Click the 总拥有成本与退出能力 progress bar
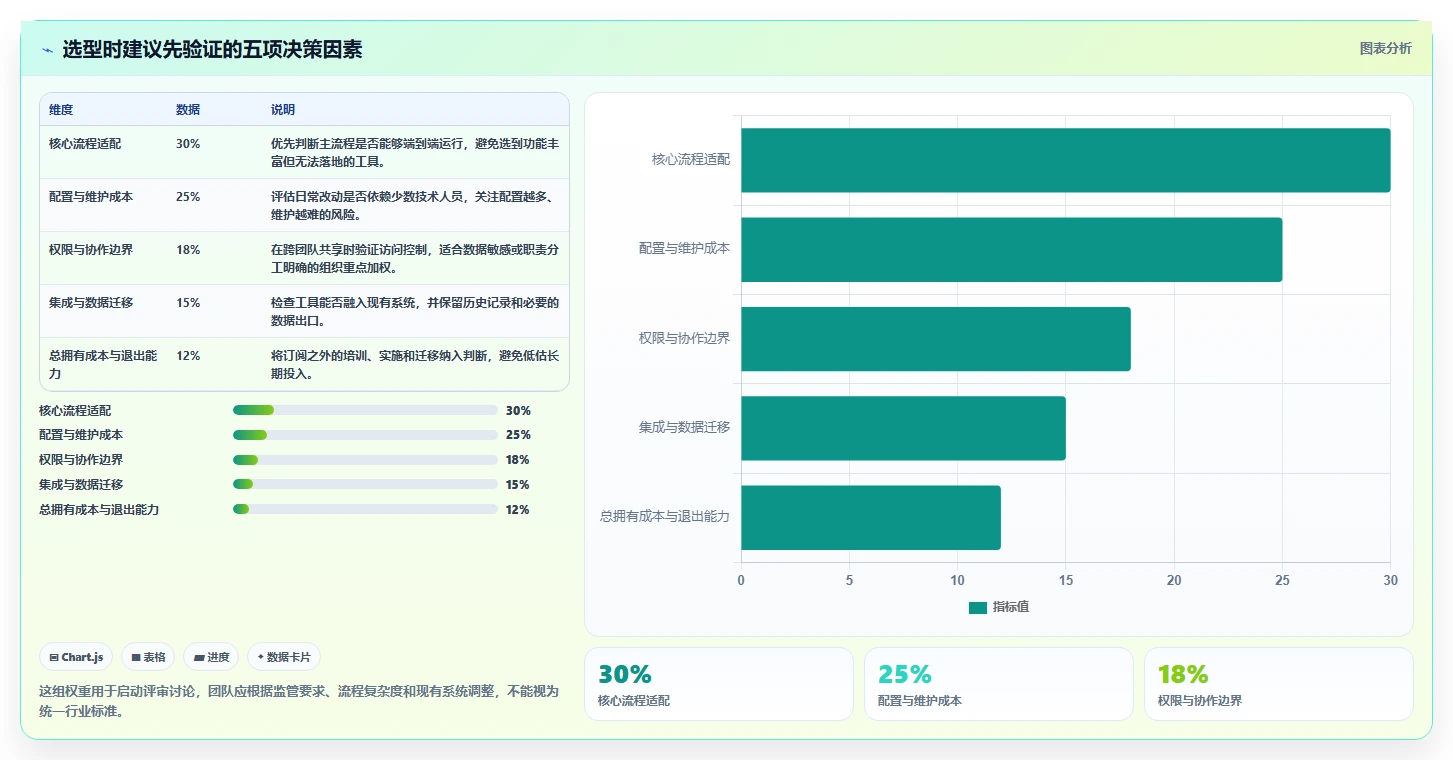 coord(365,509)
